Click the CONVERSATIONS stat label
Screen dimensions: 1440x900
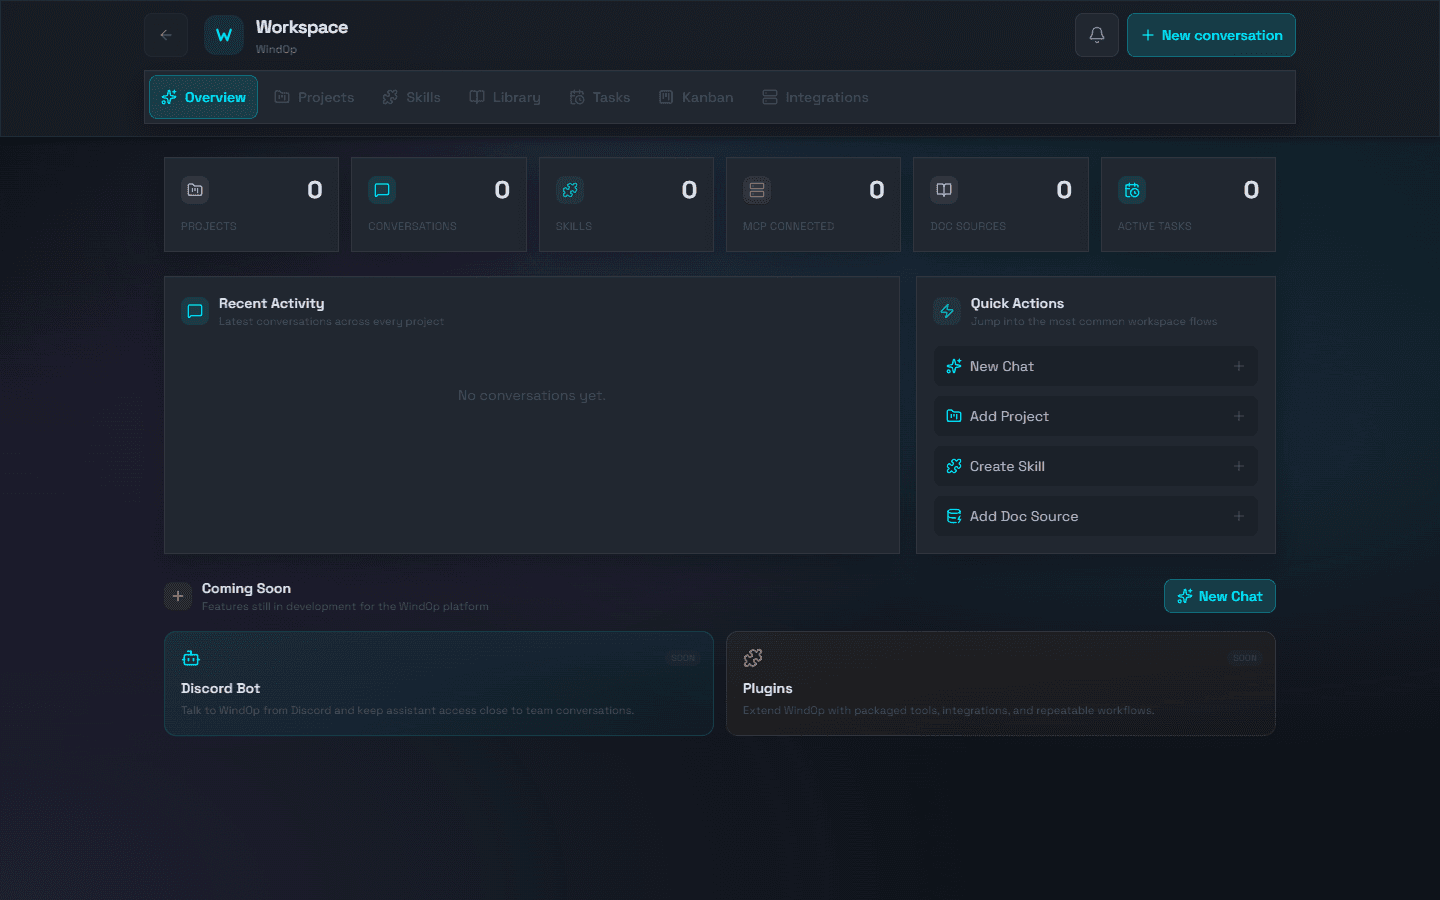tap(412, 226)
